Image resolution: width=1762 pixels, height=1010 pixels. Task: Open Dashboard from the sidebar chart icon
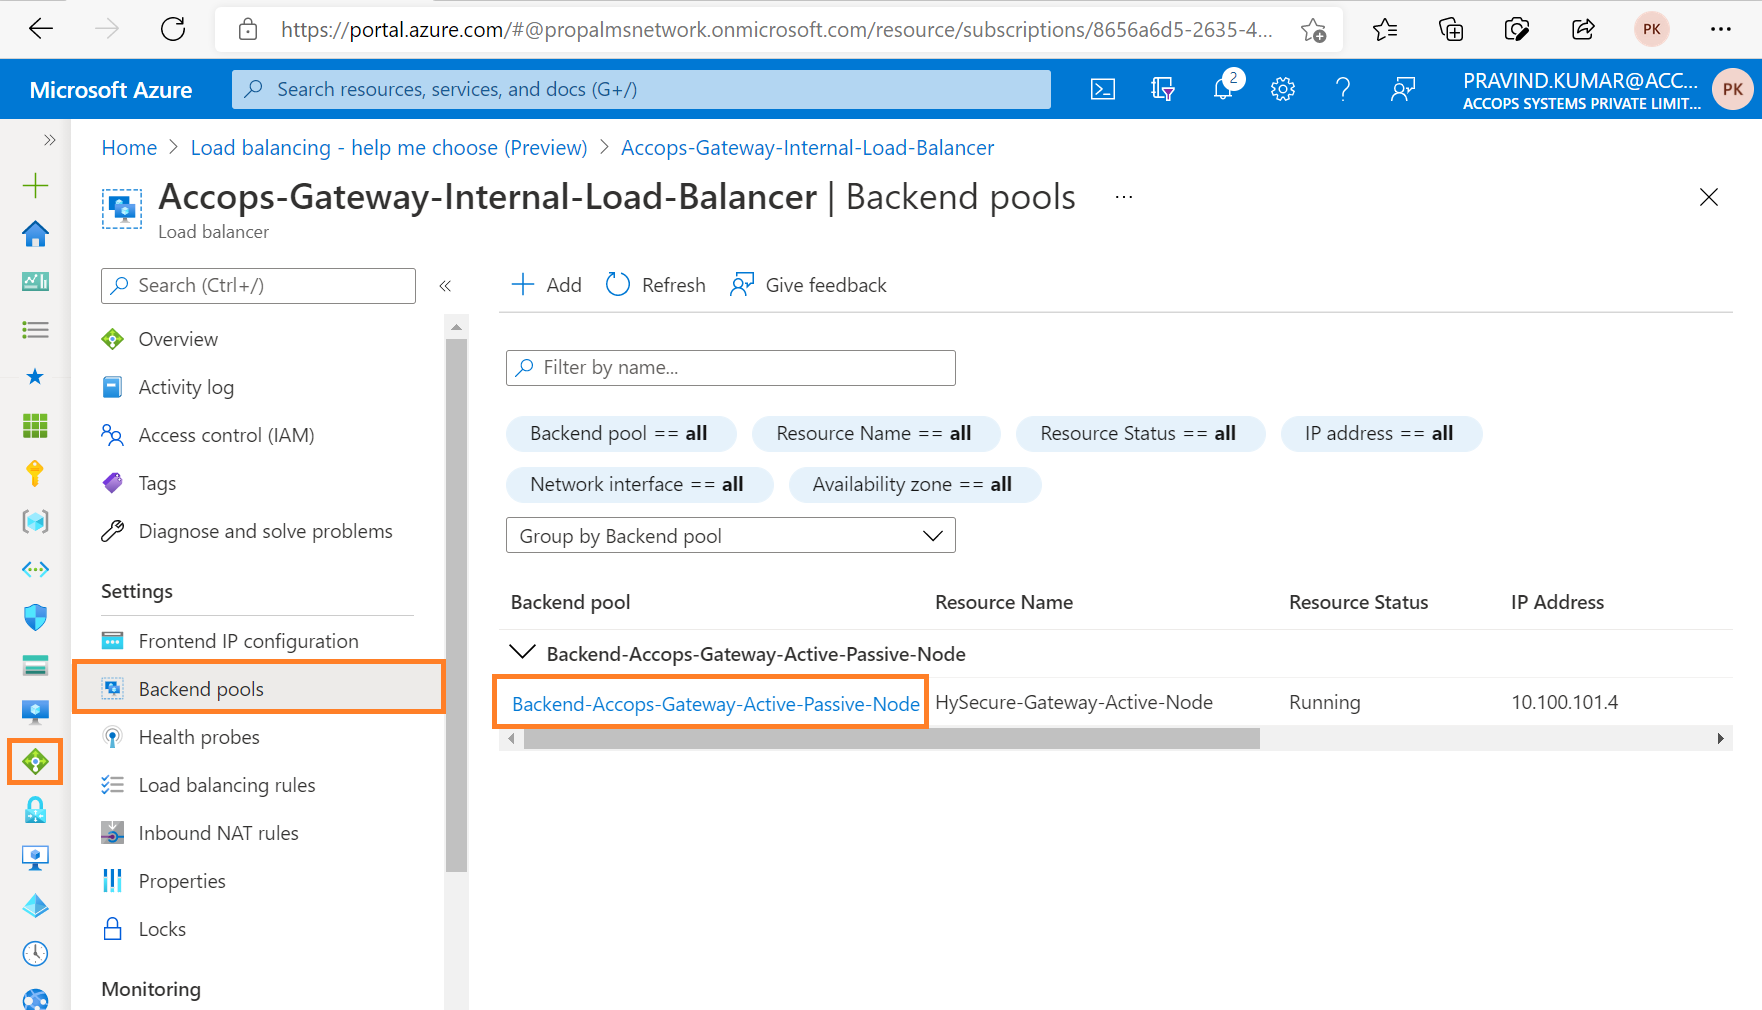click(35, 281)
